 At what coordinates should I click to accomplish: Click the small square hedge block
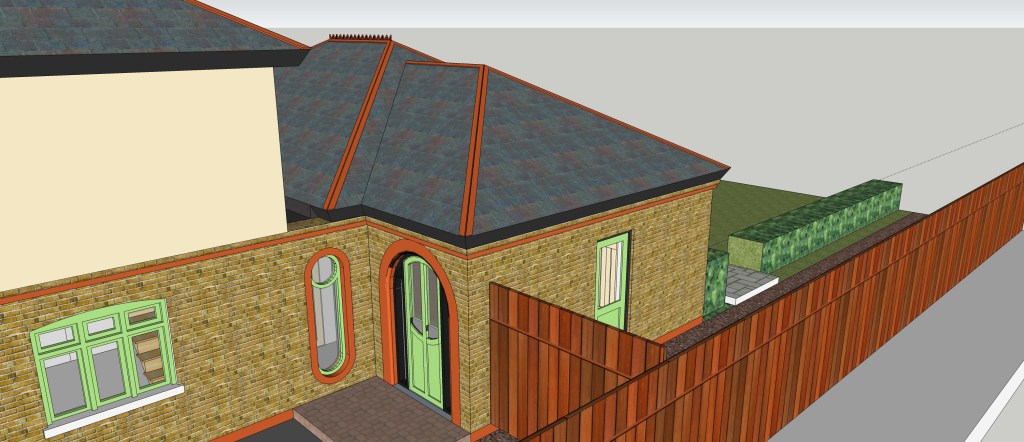coord(717,283)
